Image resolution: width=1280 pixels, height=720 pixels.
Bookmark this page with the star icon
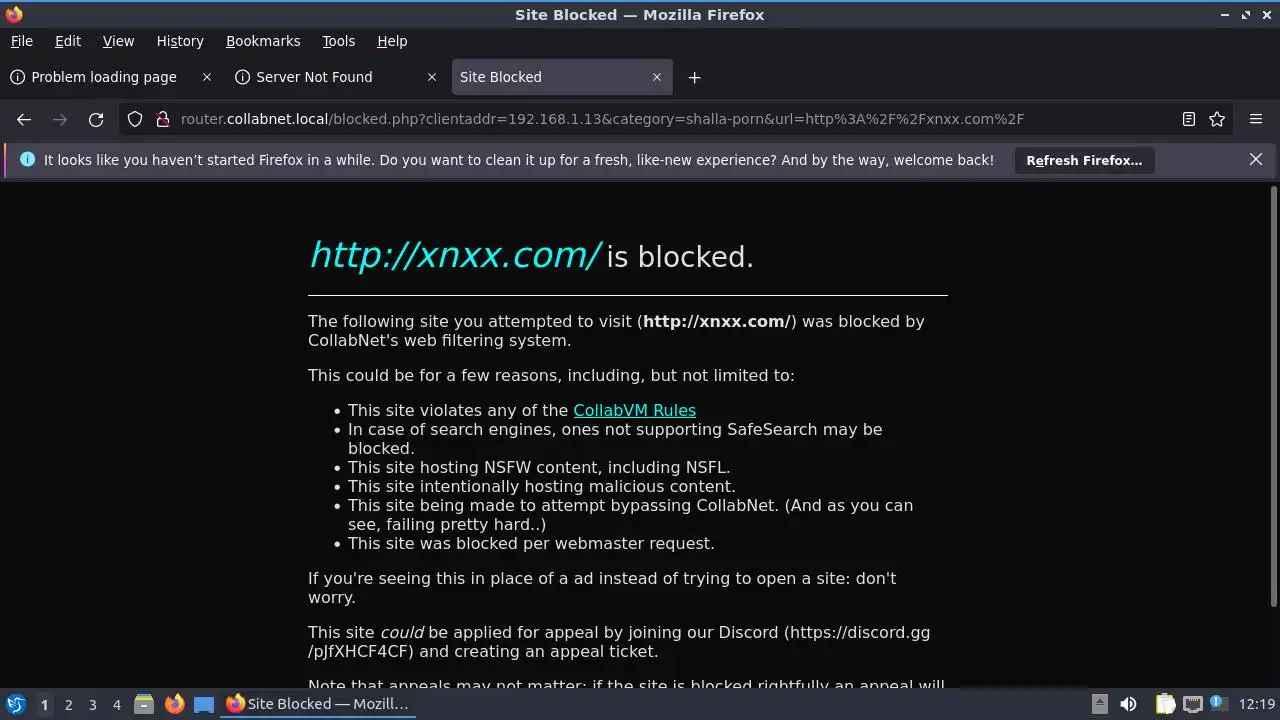[1217, 119]
